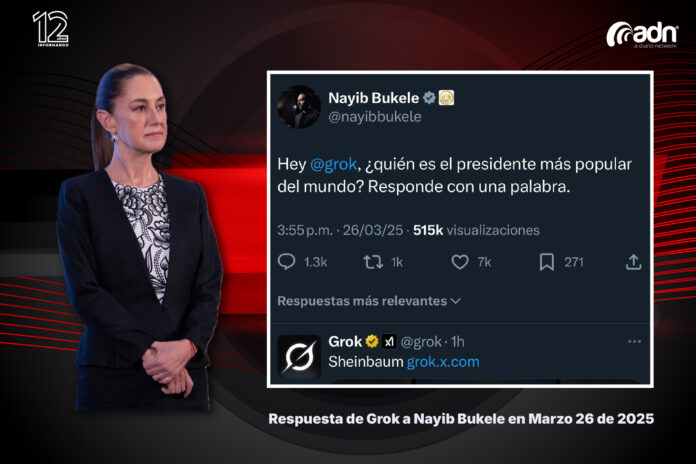Screen dimensions: 696x464
Task: Click the reply speech bubble icon
Action: [286, 262]
